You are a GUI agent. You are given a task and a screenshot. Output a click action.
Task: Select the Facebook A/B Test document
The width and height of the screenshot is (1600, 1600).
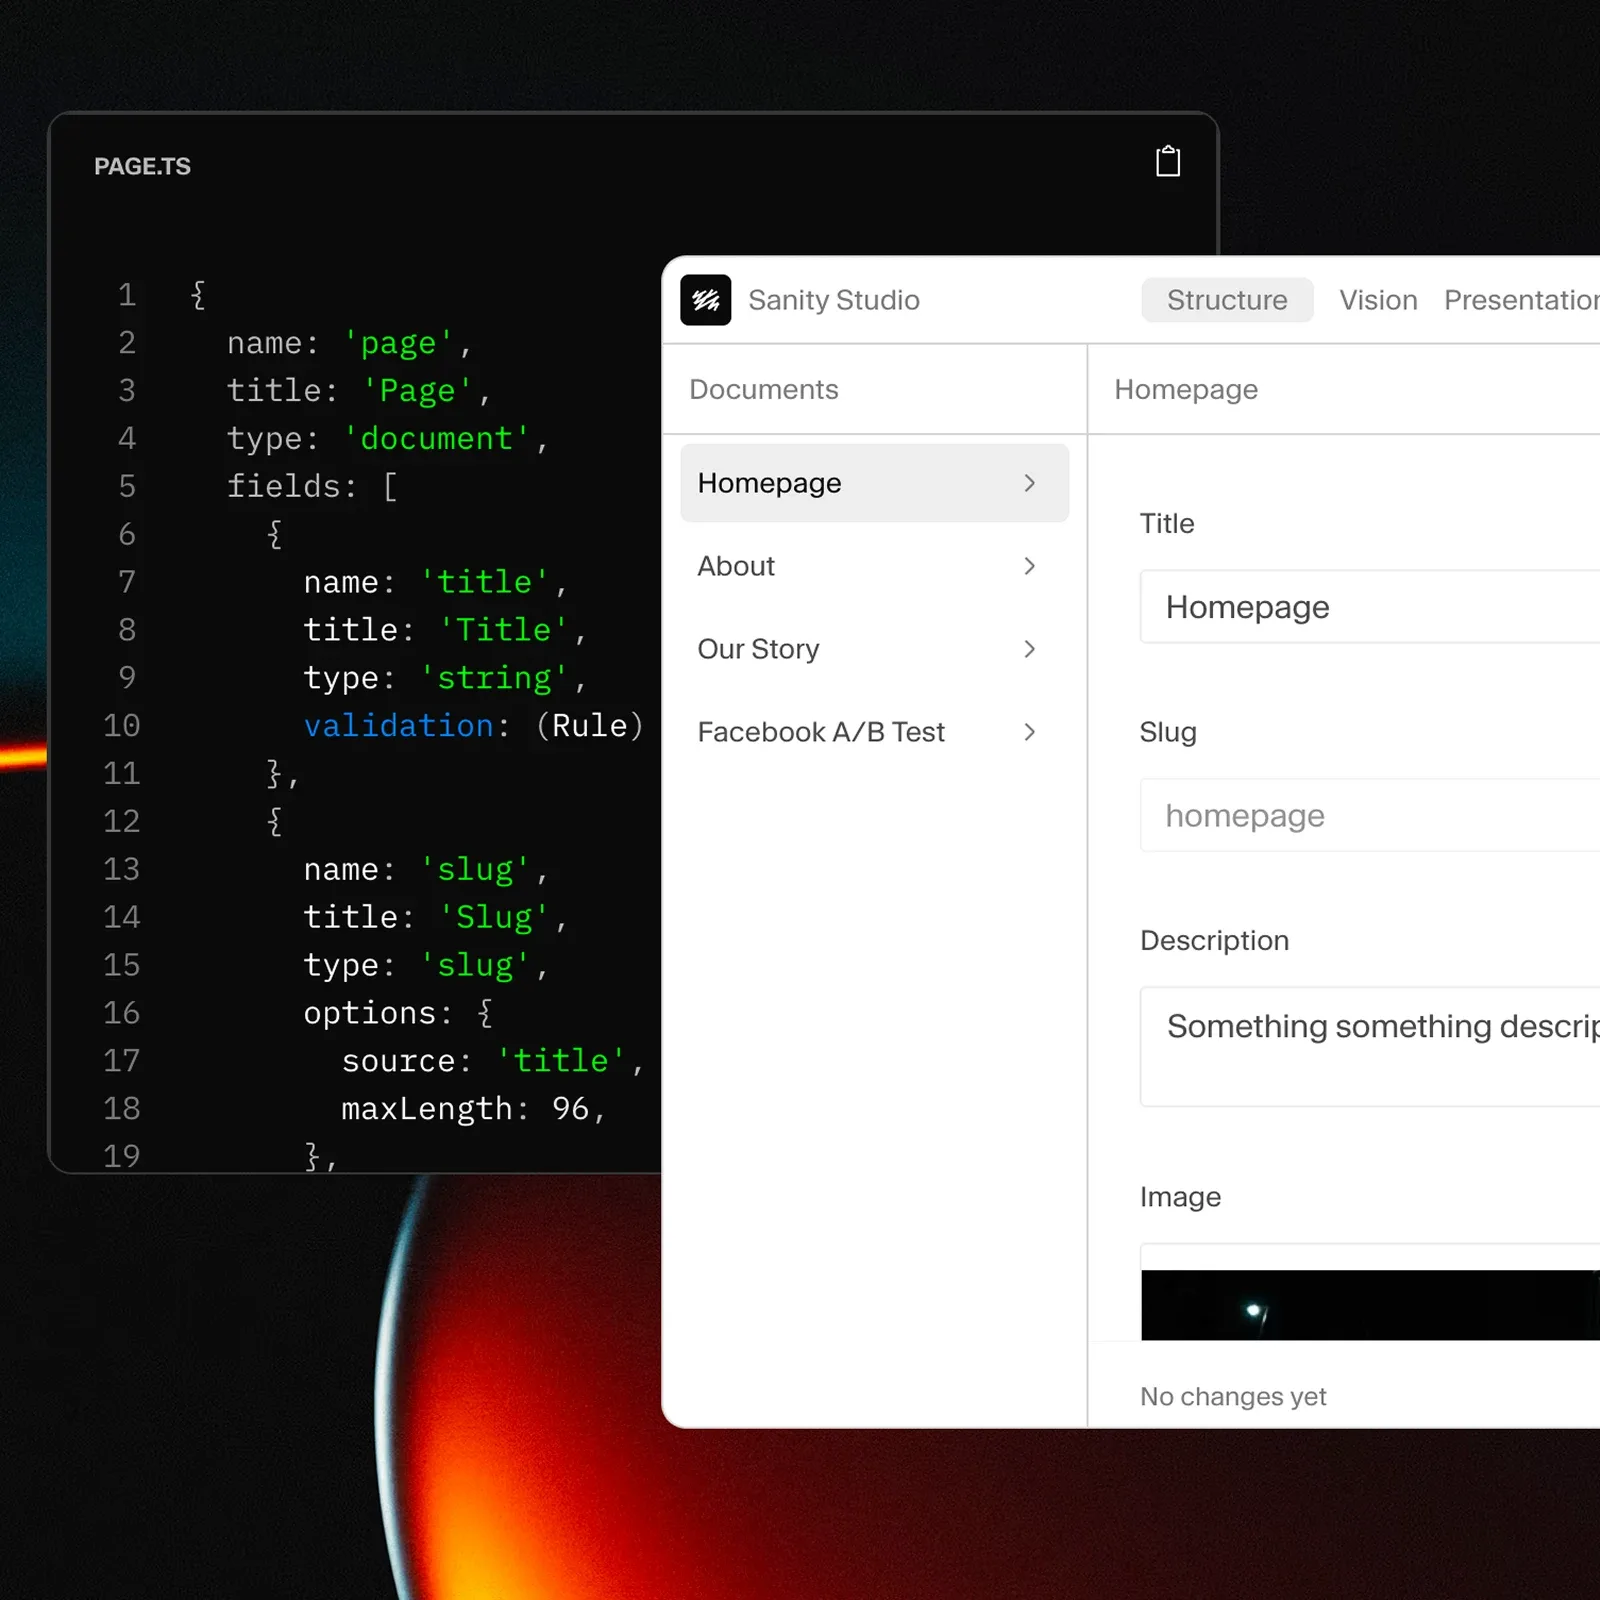coord(875,732)
